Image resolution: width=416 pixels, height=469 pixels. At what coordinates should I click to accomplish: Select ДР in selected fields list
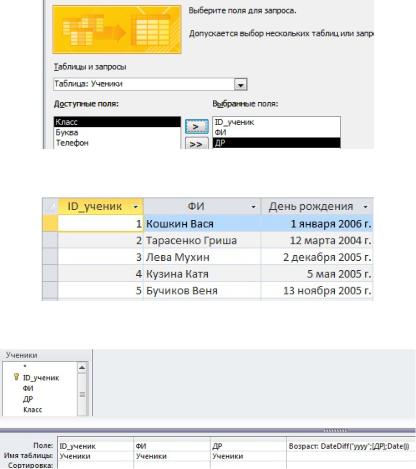tap(276, 143)
